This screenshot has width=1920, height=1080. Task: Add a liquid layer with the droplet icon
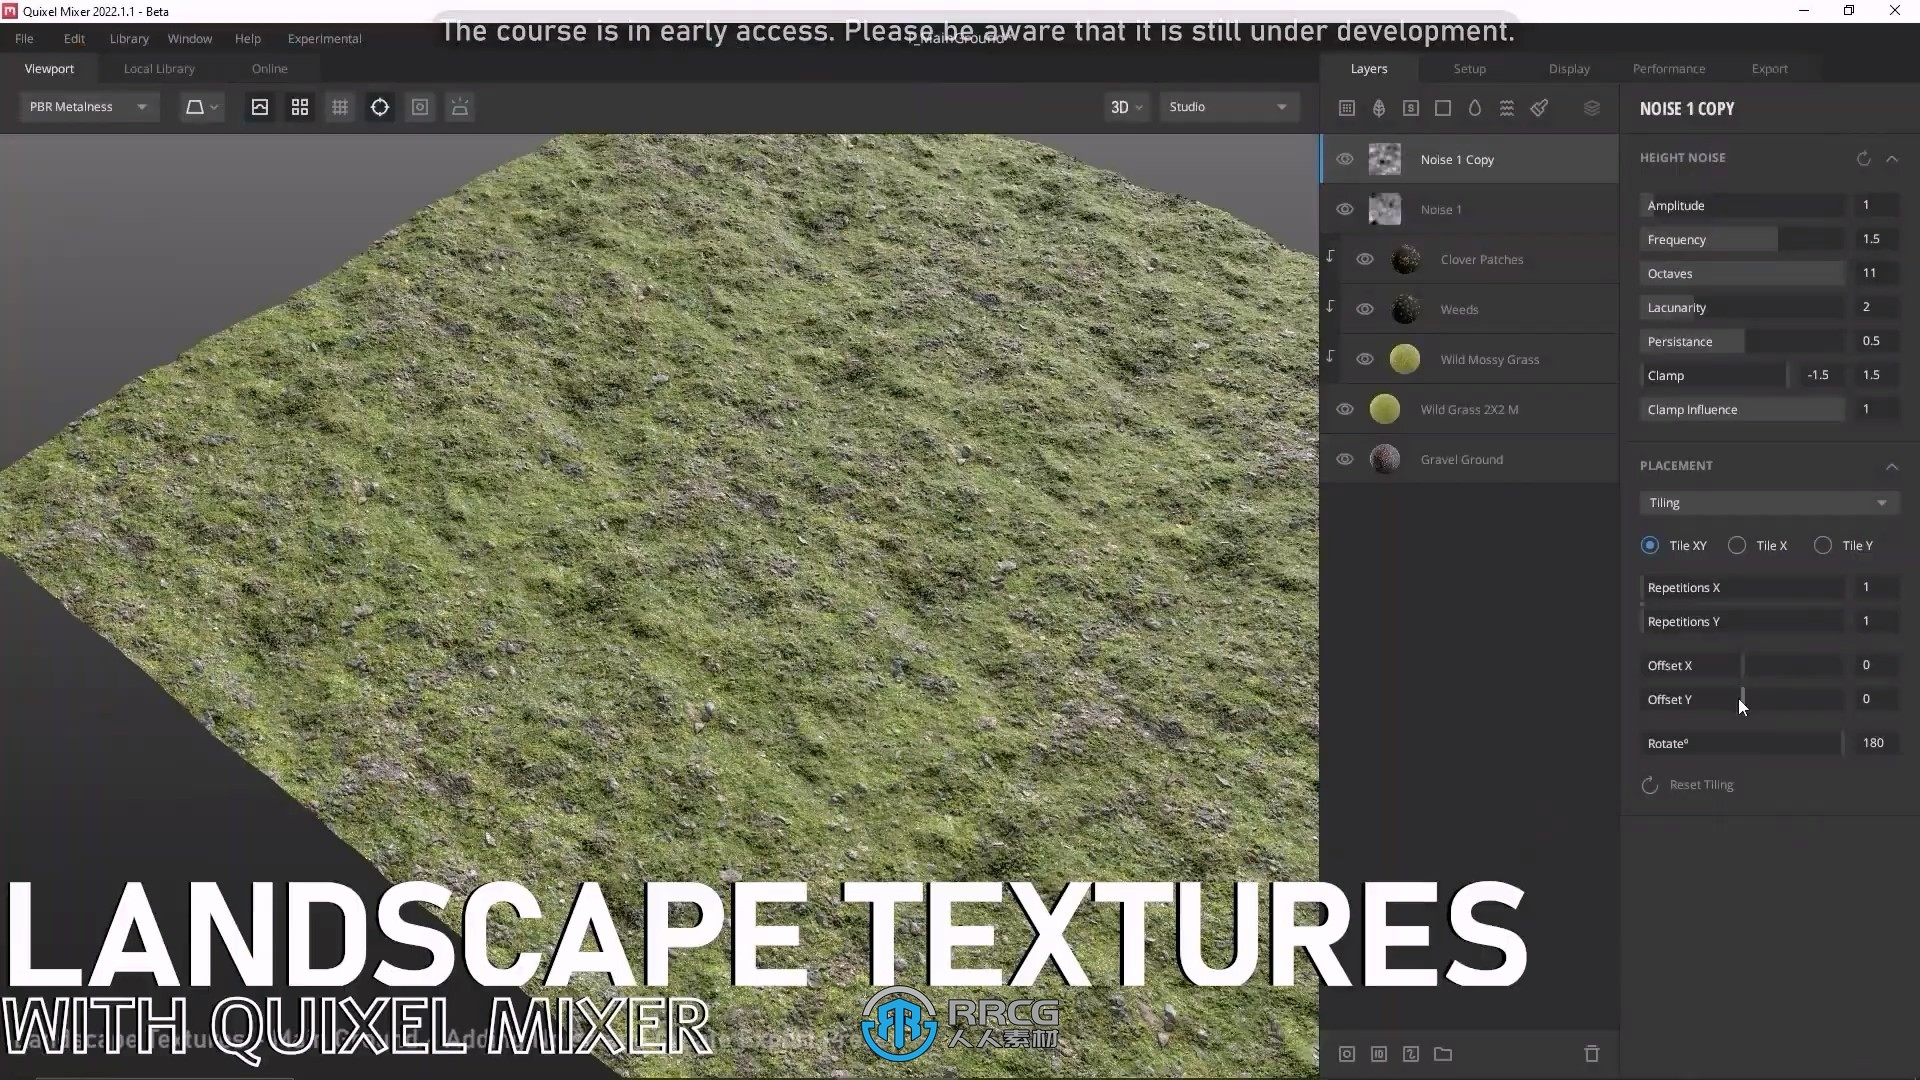(x=1475, y=108)
